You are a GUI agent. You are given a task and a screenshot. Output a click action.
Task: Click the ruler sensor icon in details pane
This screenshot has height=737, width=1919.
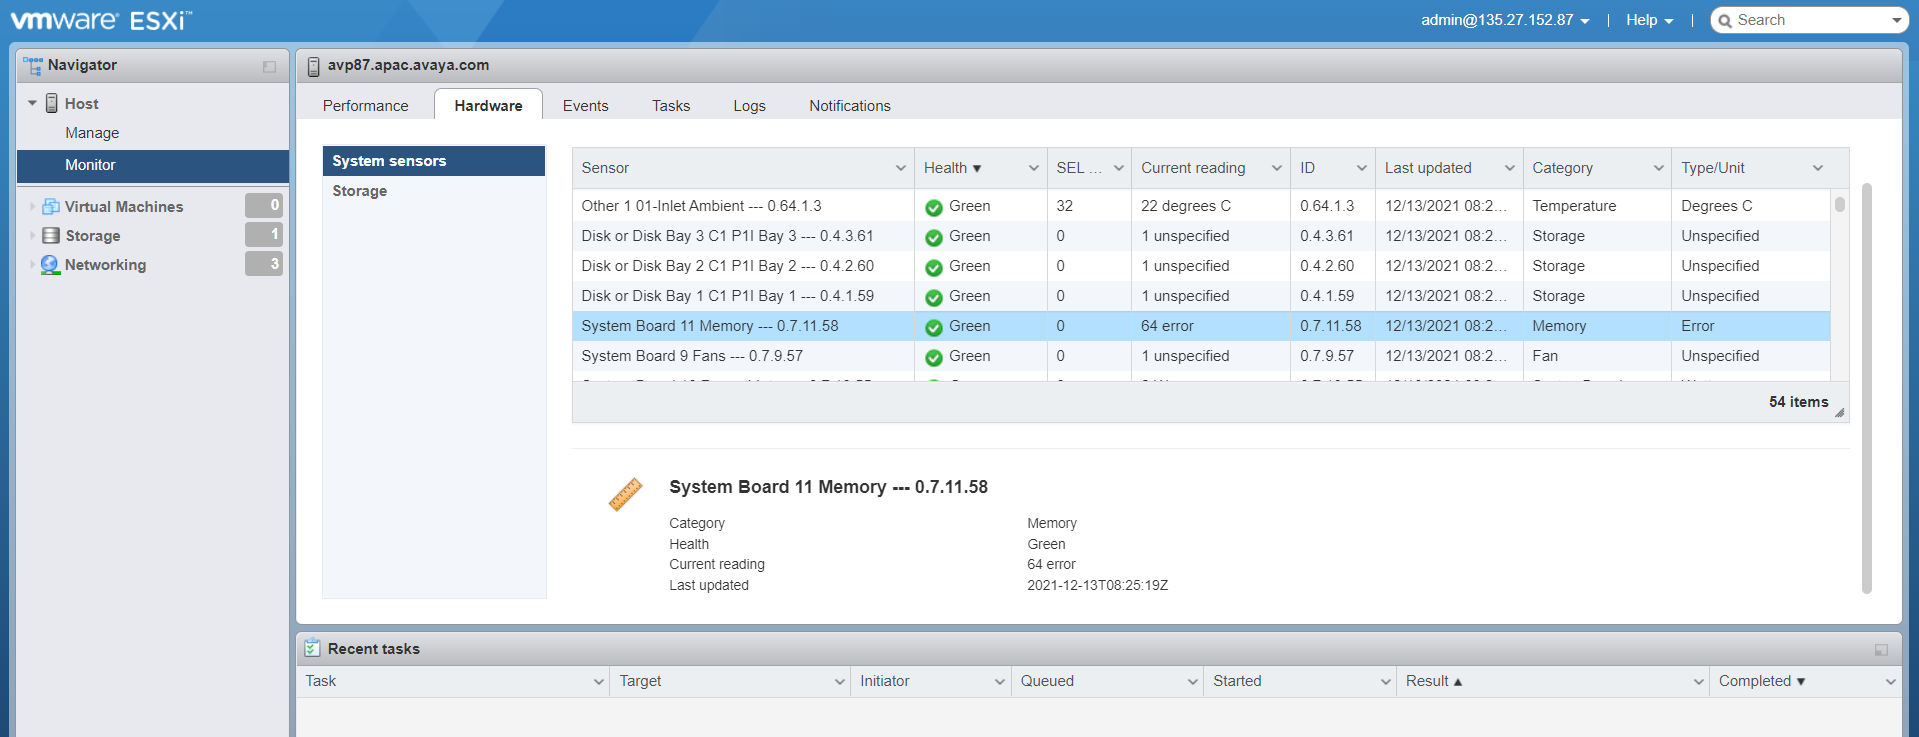tap(625, 494)
